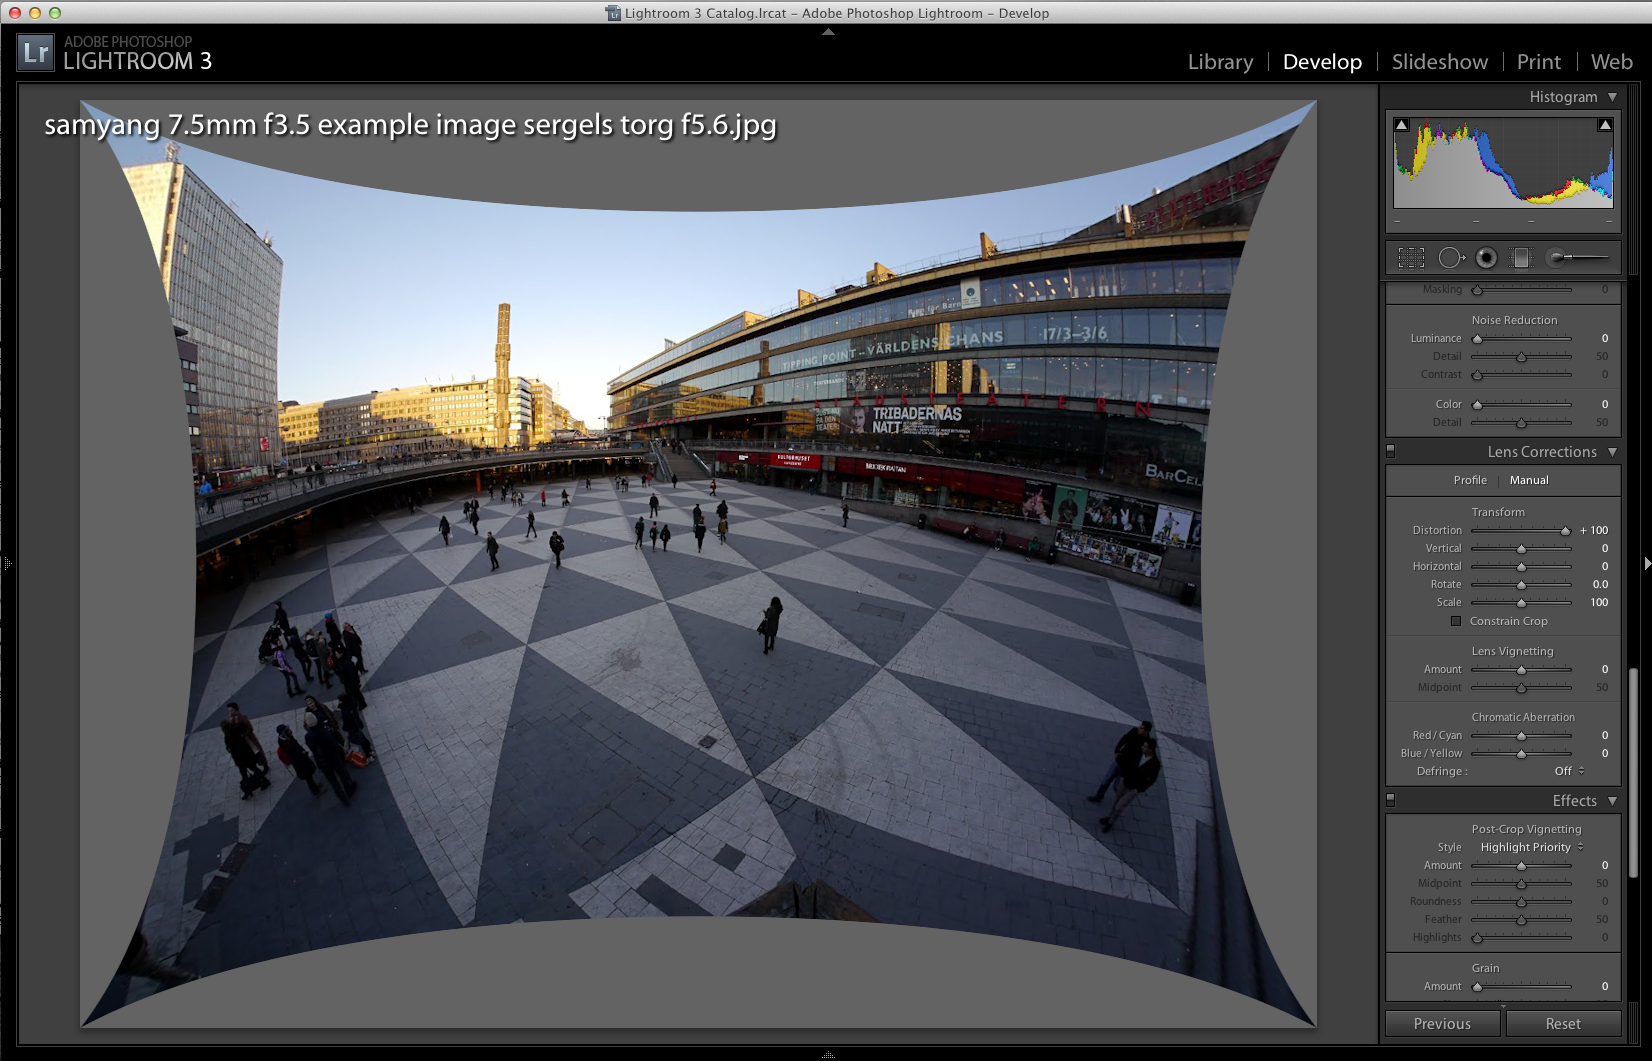1652x1061 pixels.
Task: Select the Graduated Filter tool
Action: [1521, 258]
